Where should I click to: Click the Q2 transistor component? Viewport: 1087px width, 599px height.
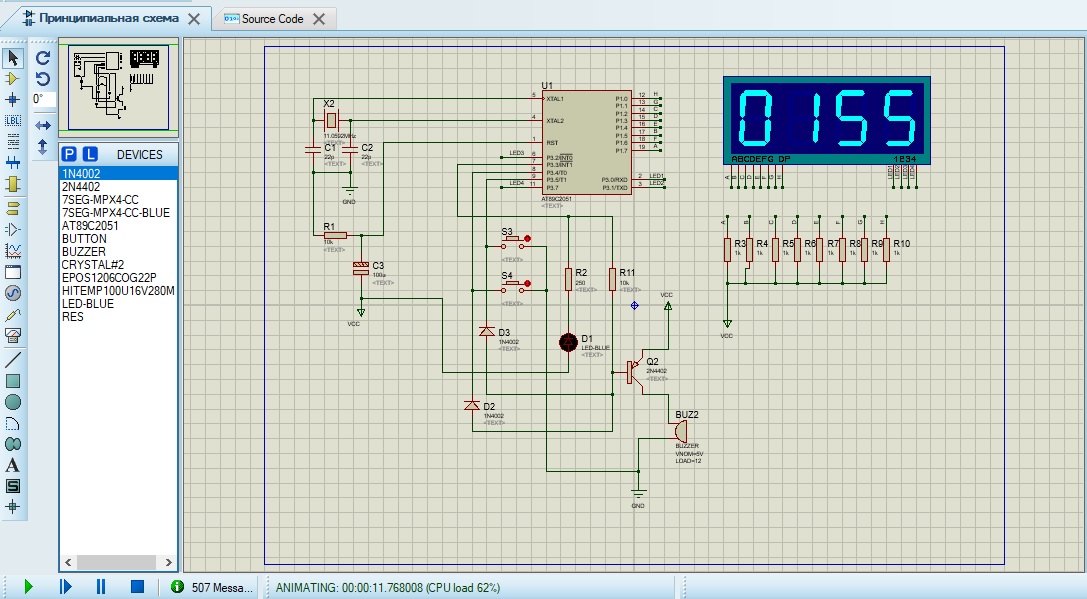635,372
